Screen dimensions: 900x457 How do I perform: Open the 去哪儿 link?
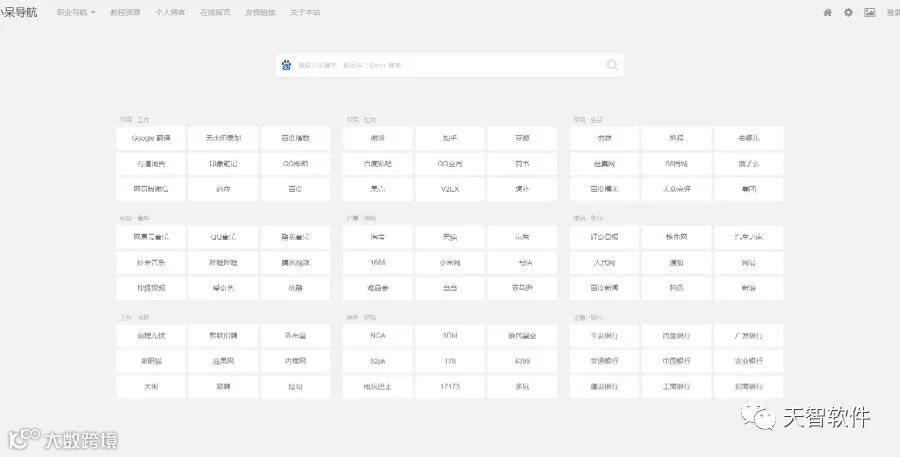748,138
